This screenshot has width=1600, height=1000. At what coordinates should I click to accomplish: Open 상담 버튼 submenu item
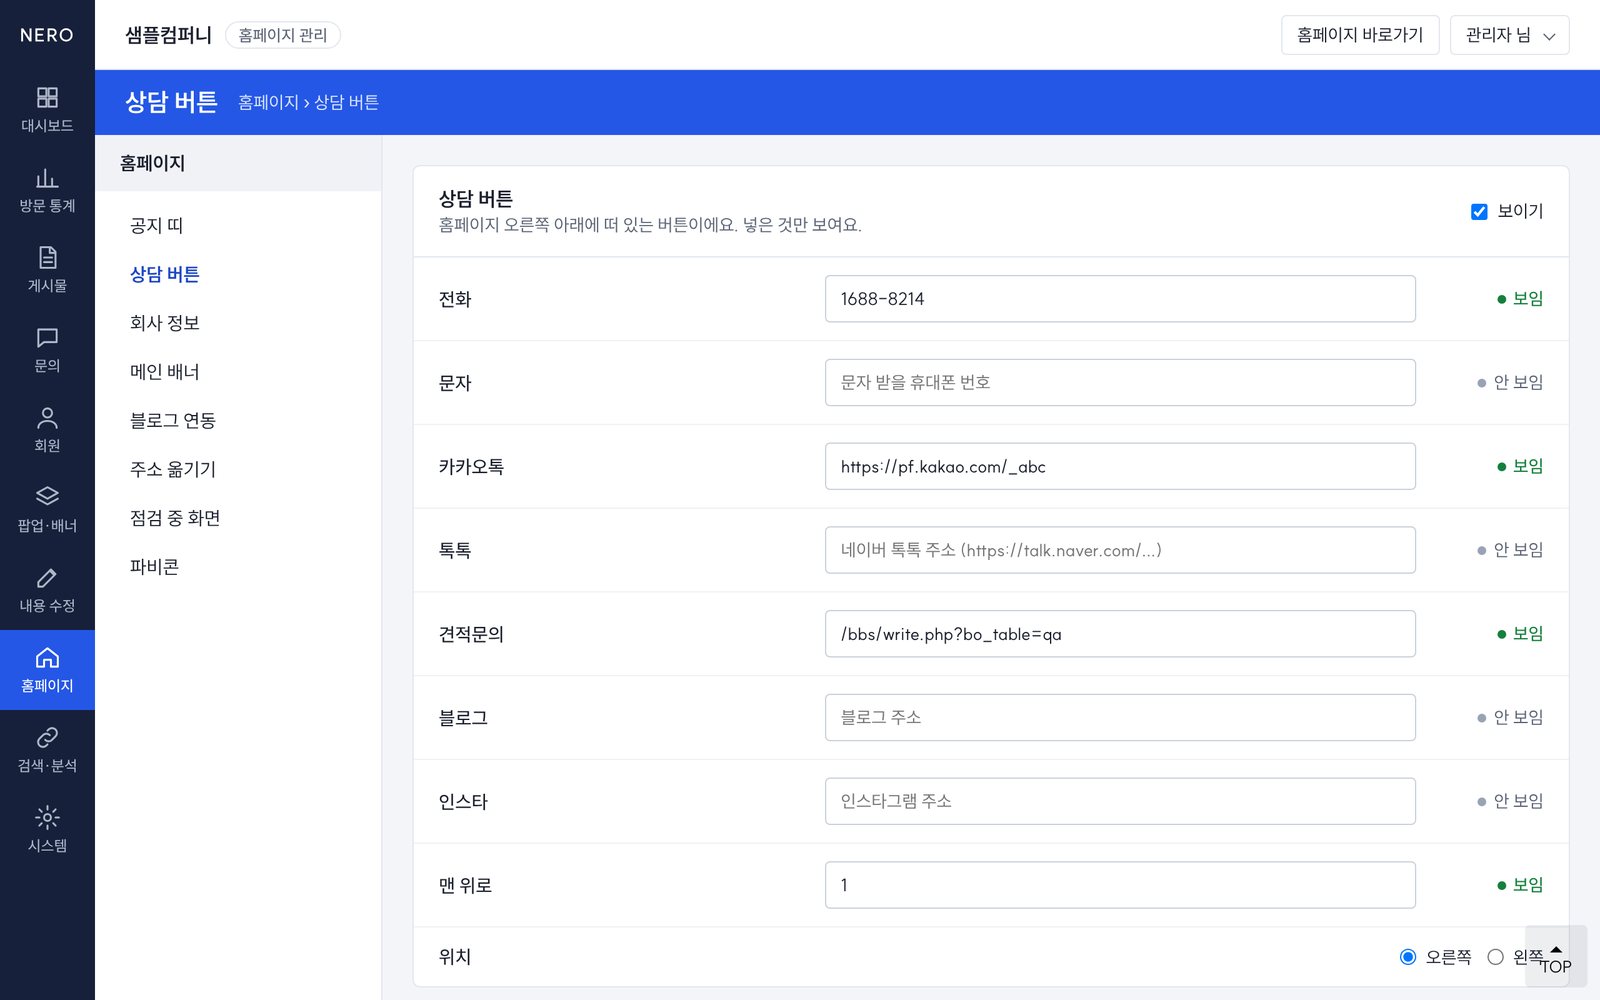(165, 274)
